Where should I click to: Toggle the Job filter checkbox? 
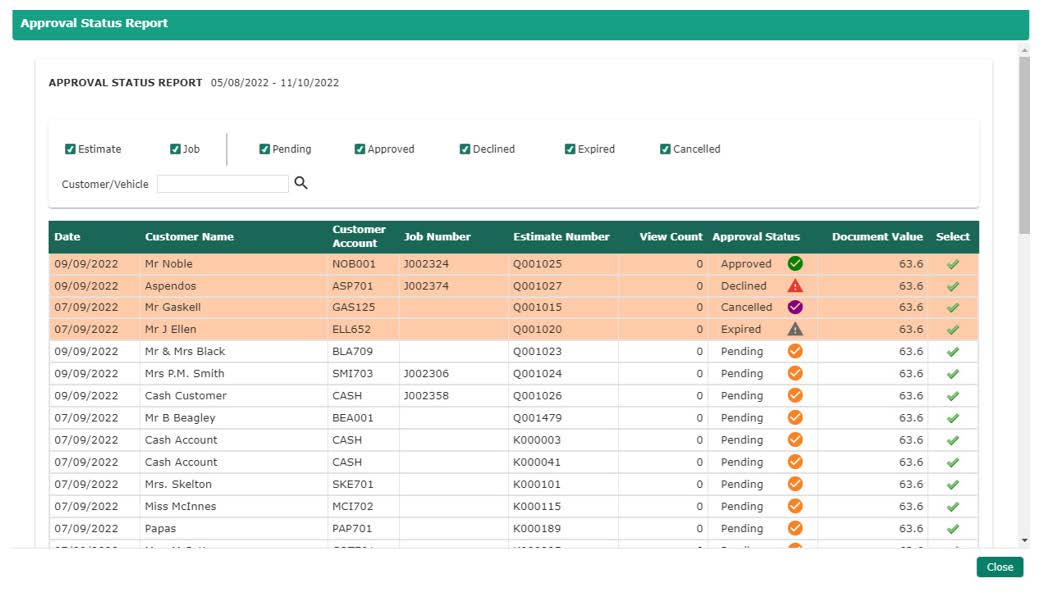tap(175, 149)
